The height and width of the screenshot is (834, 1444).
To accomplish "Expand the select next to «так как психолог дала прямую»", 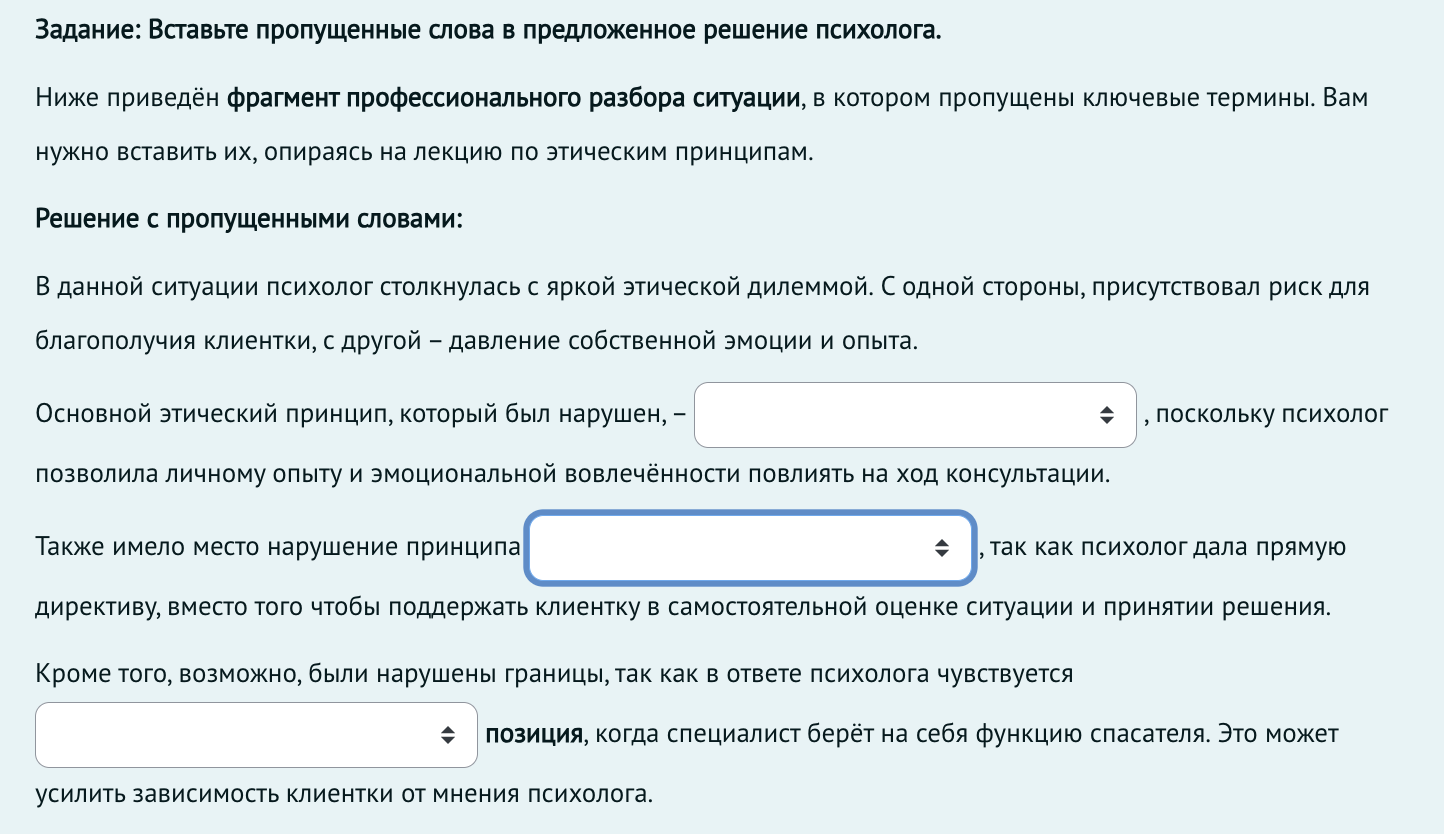I will click(x=750, y=547).
